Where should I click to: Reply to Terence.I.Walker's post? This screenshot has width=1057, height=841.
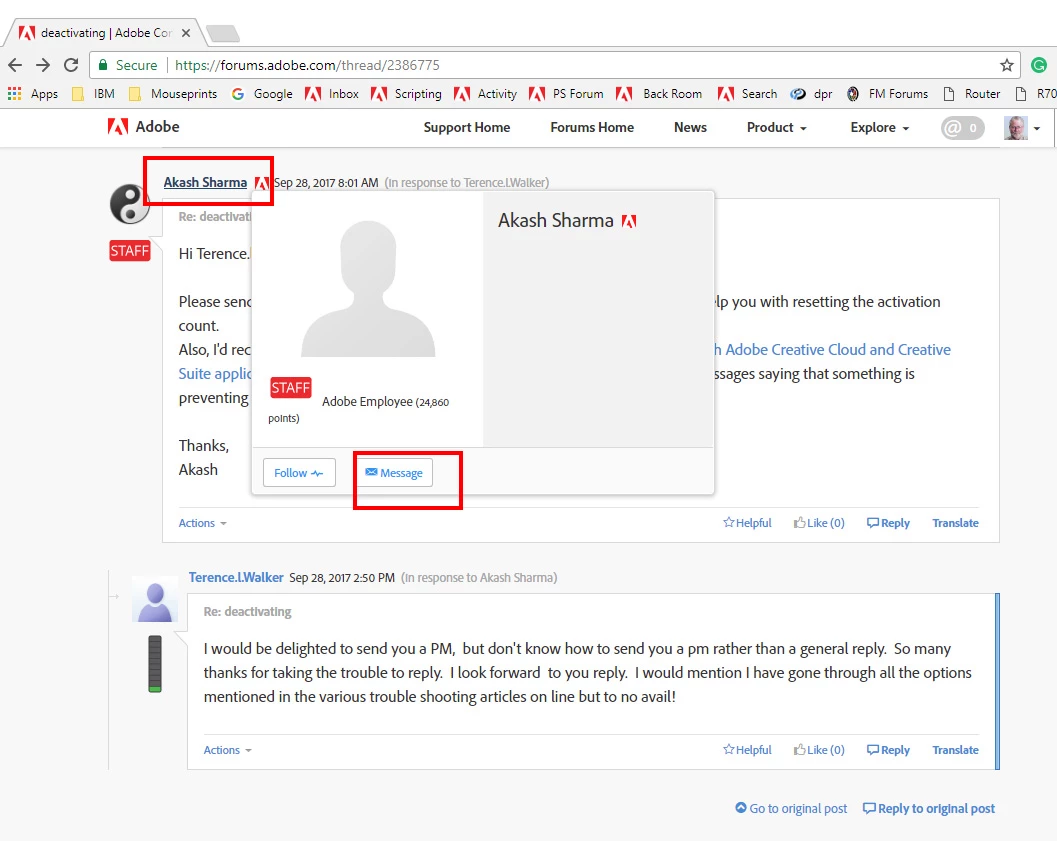(888, 750)
